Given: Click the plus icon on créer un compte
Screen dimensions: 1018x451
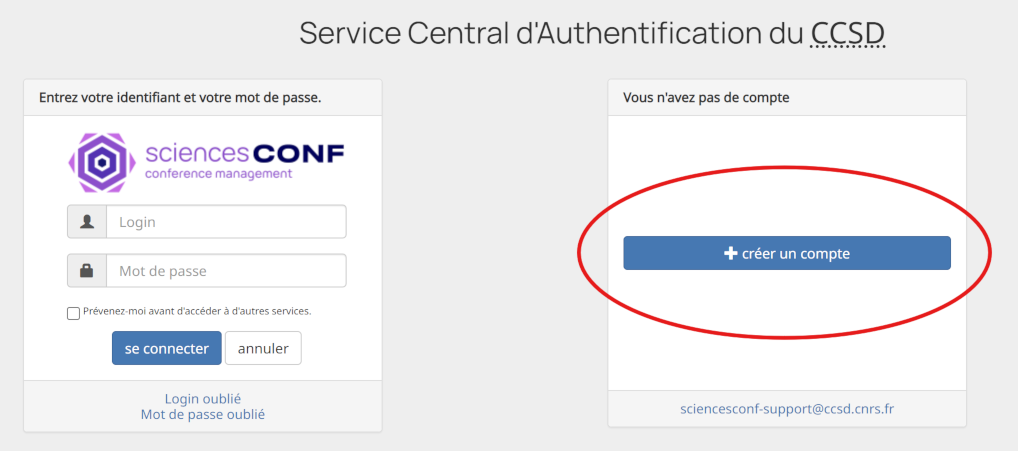Looking at the screenshot, I should [x=731, y=253].
